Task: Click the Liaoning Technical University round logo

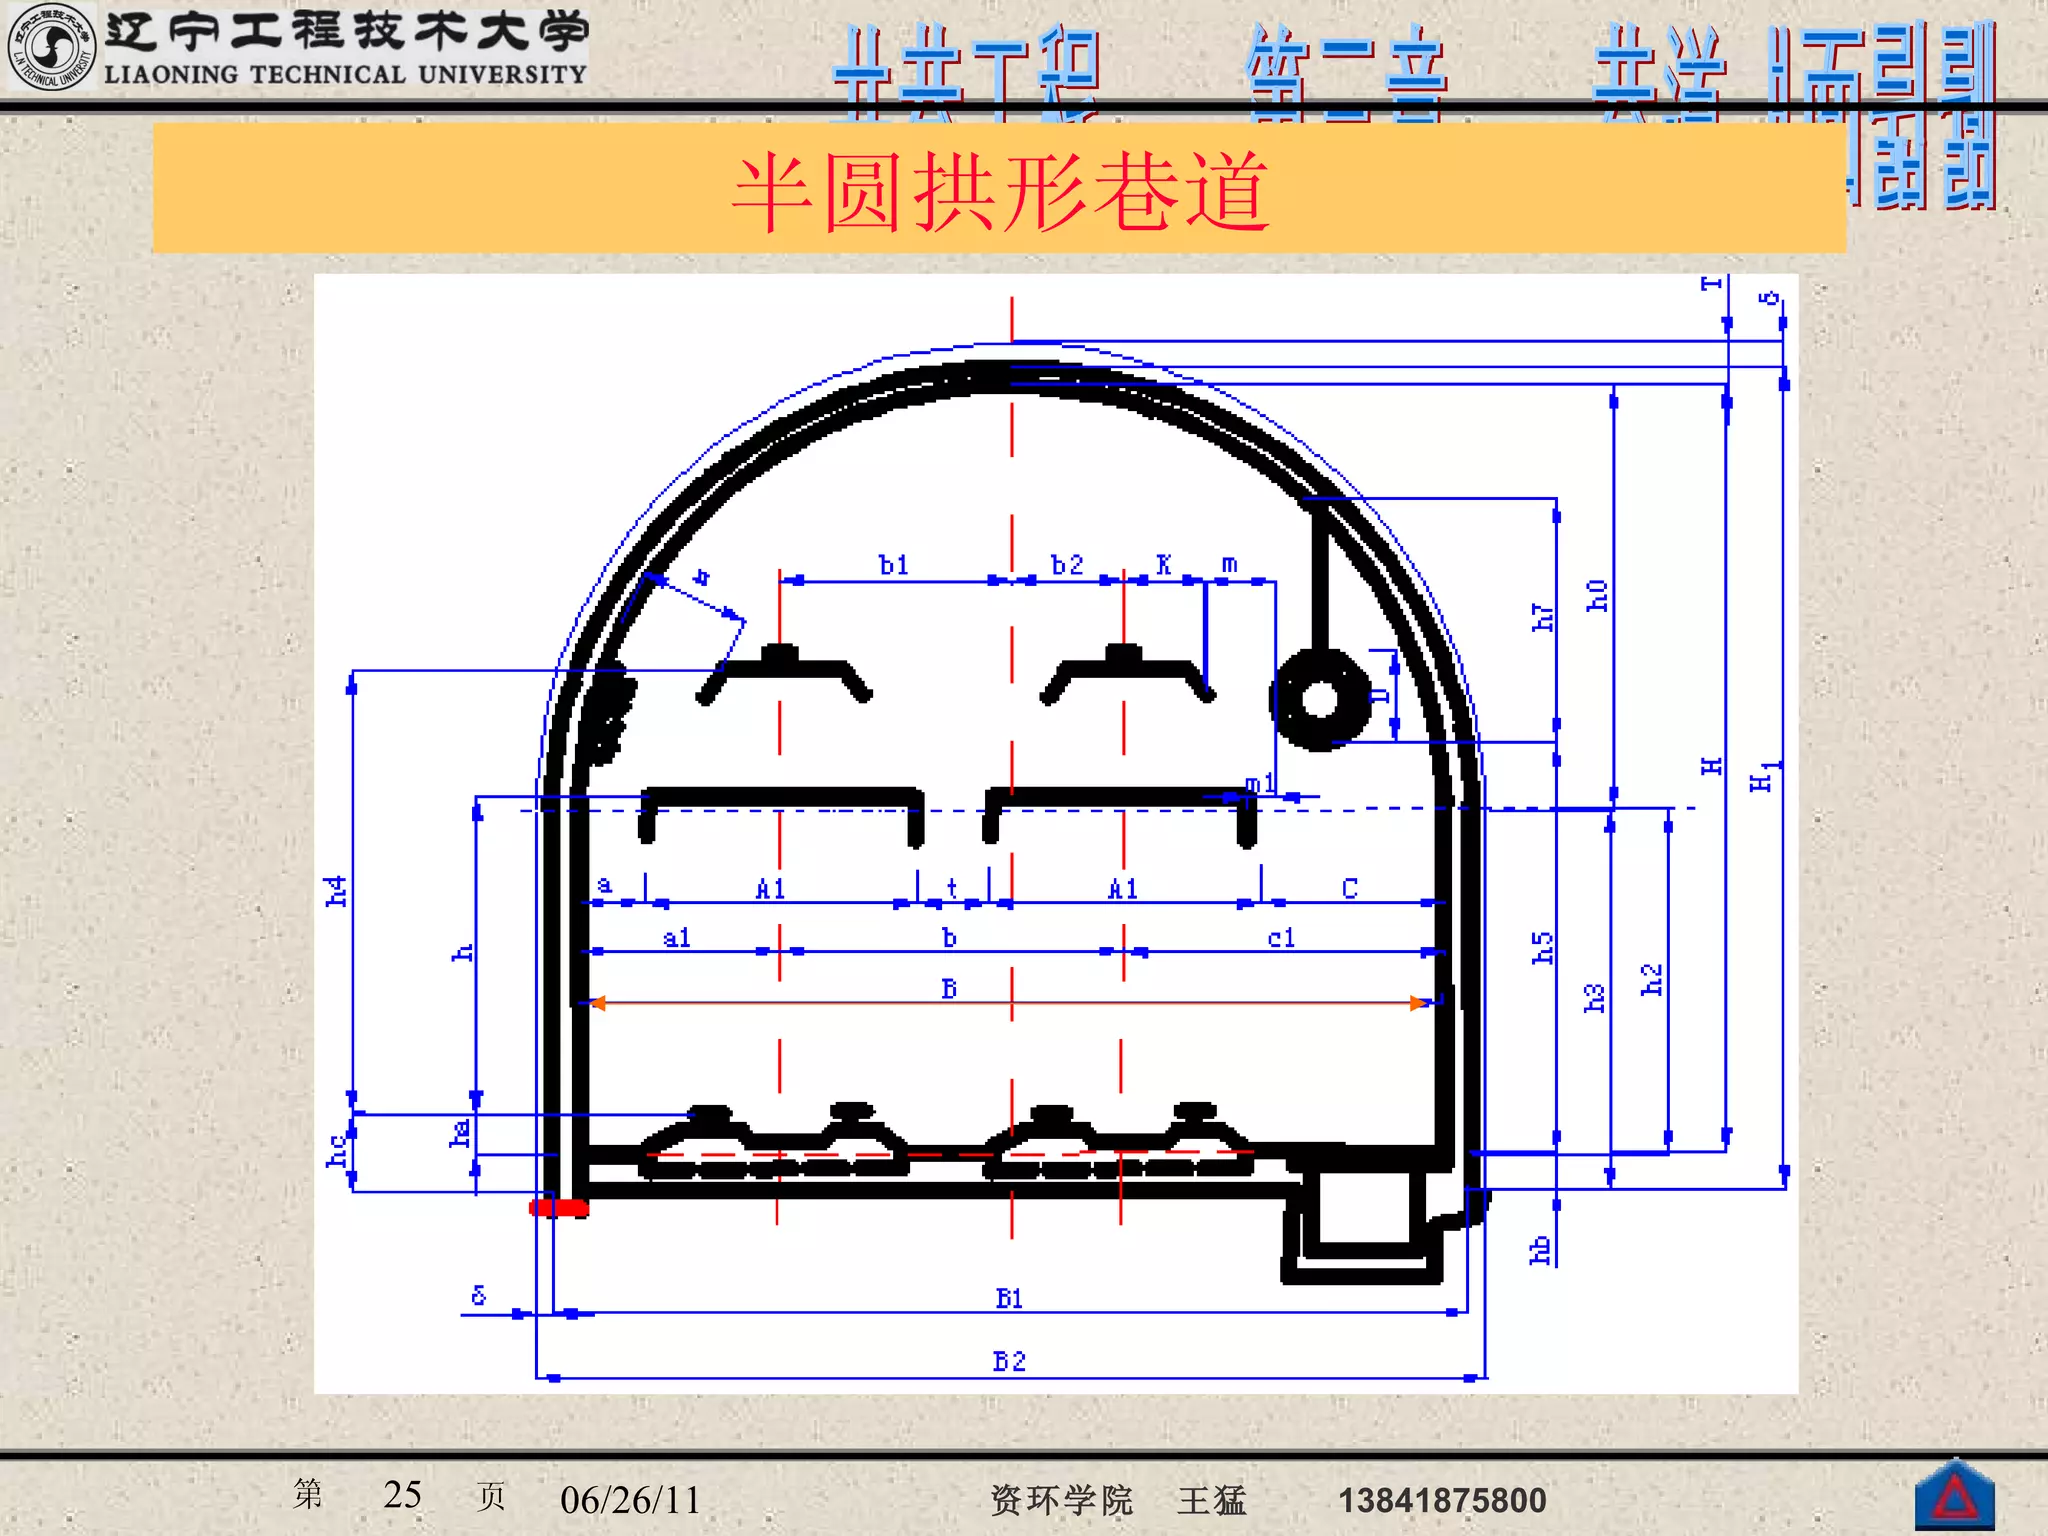Action: pos(50,46)
